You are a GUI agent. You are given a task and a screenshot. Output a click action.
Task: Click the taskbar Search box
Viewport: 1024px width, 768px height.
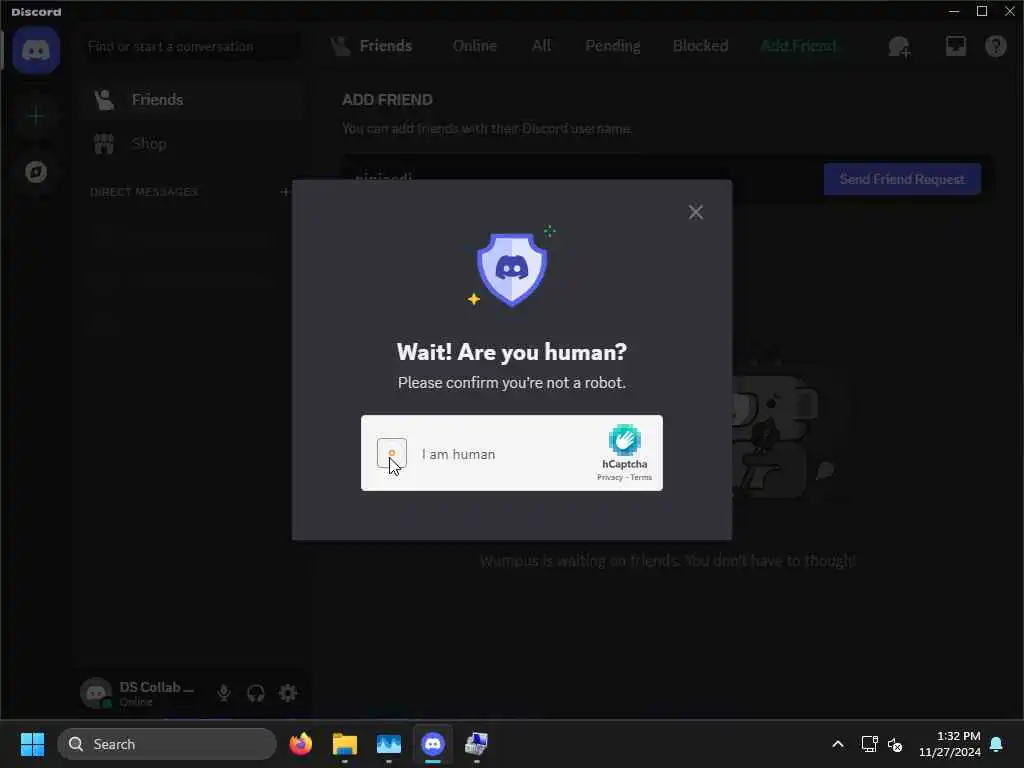click(x=167, y=744)
